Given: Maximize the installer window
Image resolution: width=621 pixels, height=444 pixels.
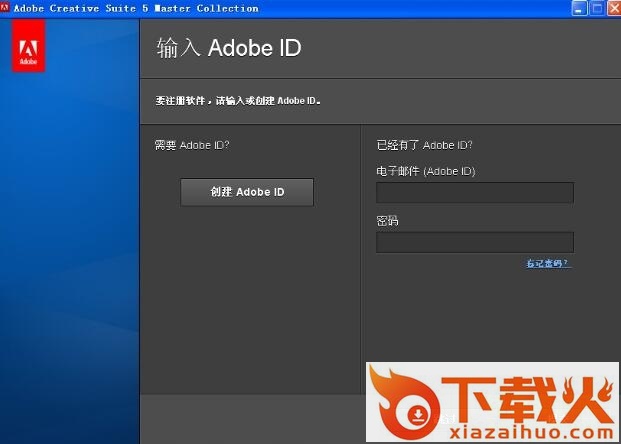Looking at the screenshot, I should pyautogui.click(x=596, y=8).
